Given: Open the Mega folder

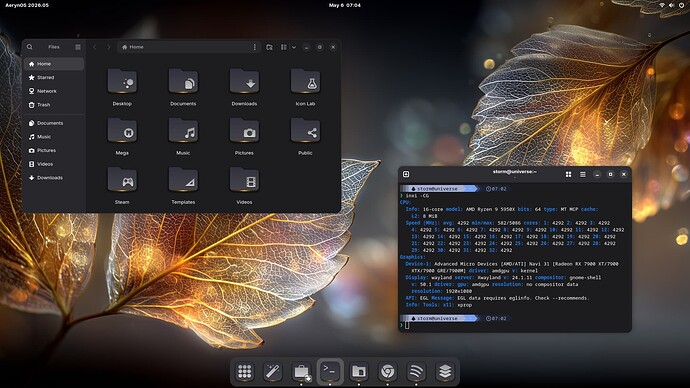Looking at the screenshot, I should [122, 131].
